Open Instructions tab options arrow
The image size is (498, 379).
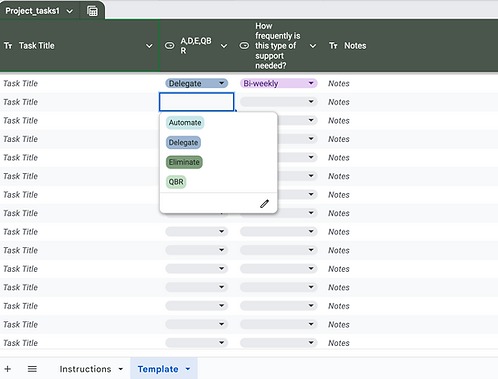121,369
